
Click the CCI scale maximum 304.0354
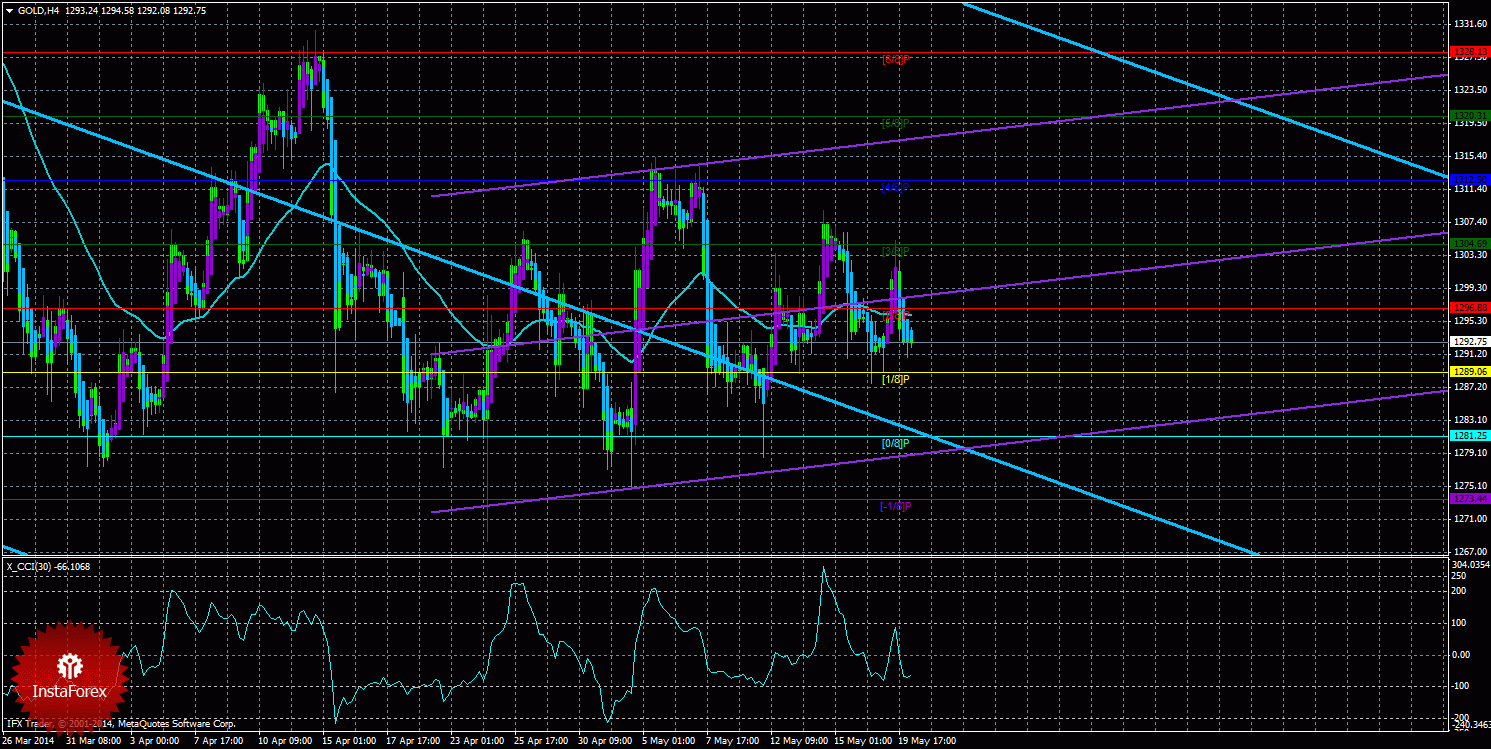(1471, 564)
